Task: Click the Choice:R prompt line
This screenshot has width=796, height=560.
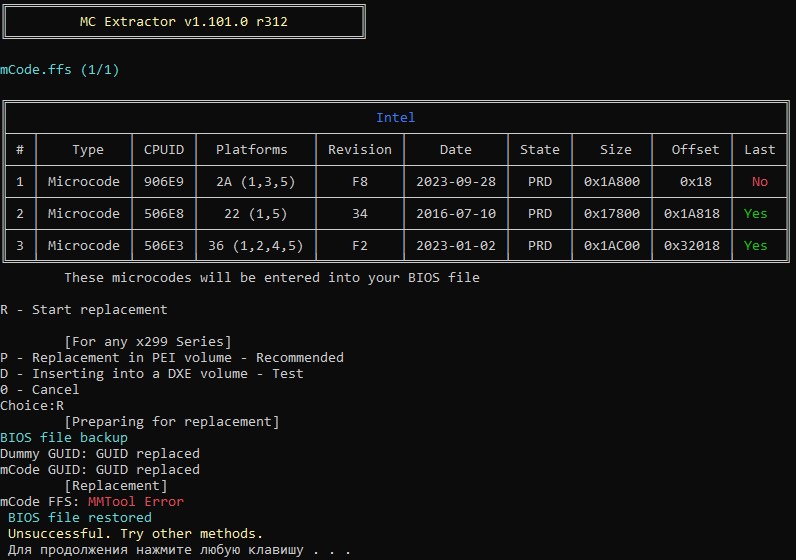Action: pos(32,406)
